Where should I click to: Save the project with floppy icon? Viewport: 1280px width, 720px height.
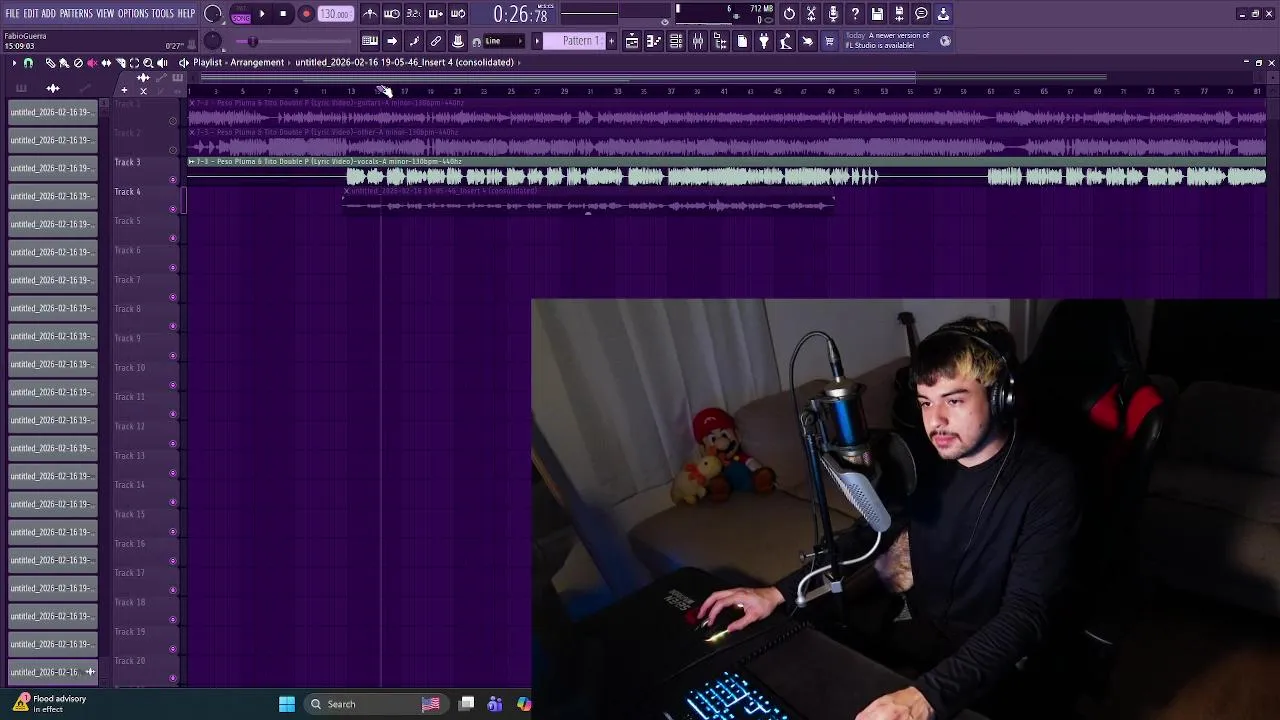877,14
